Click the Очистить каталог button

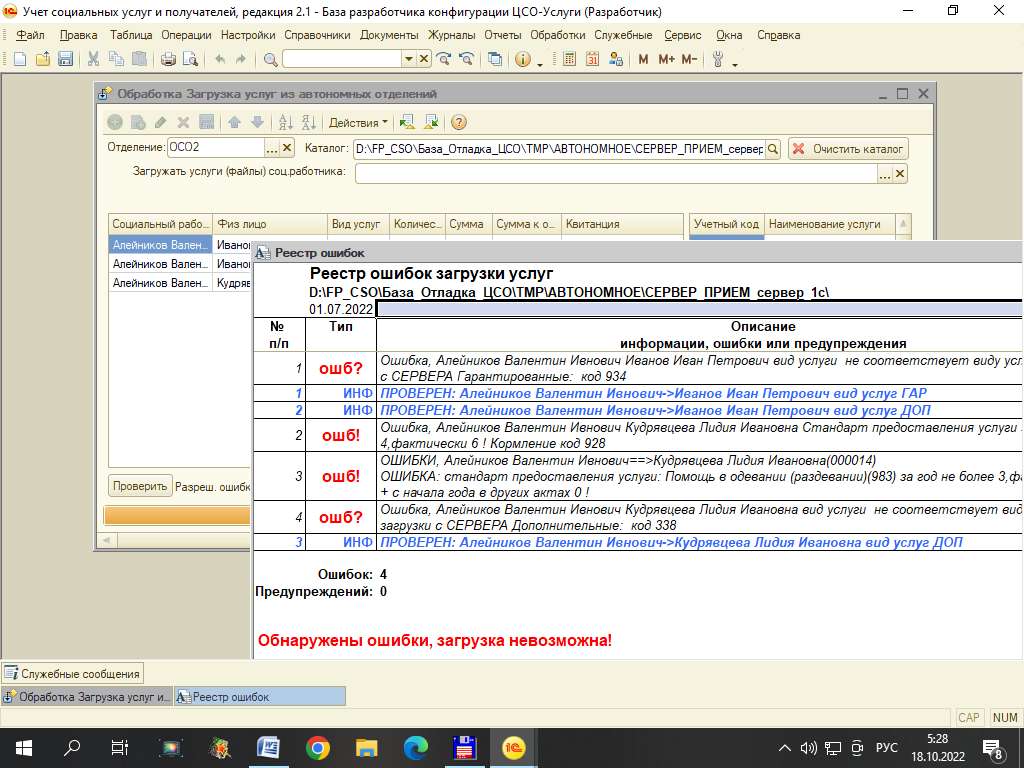coord(848,149)
